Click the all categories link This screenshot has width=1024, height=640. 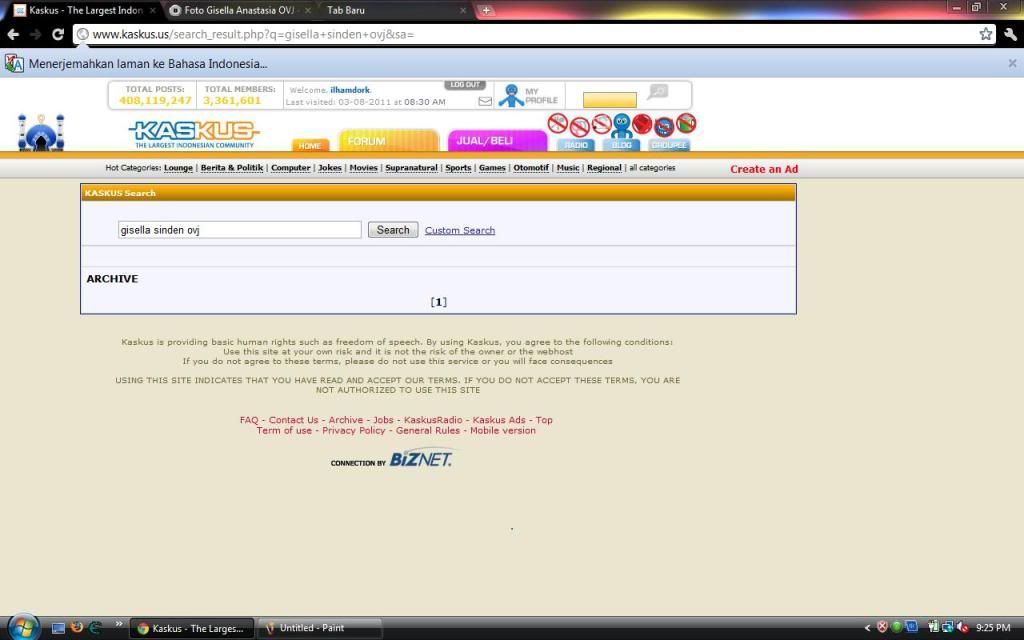click(x=652, y=168)
